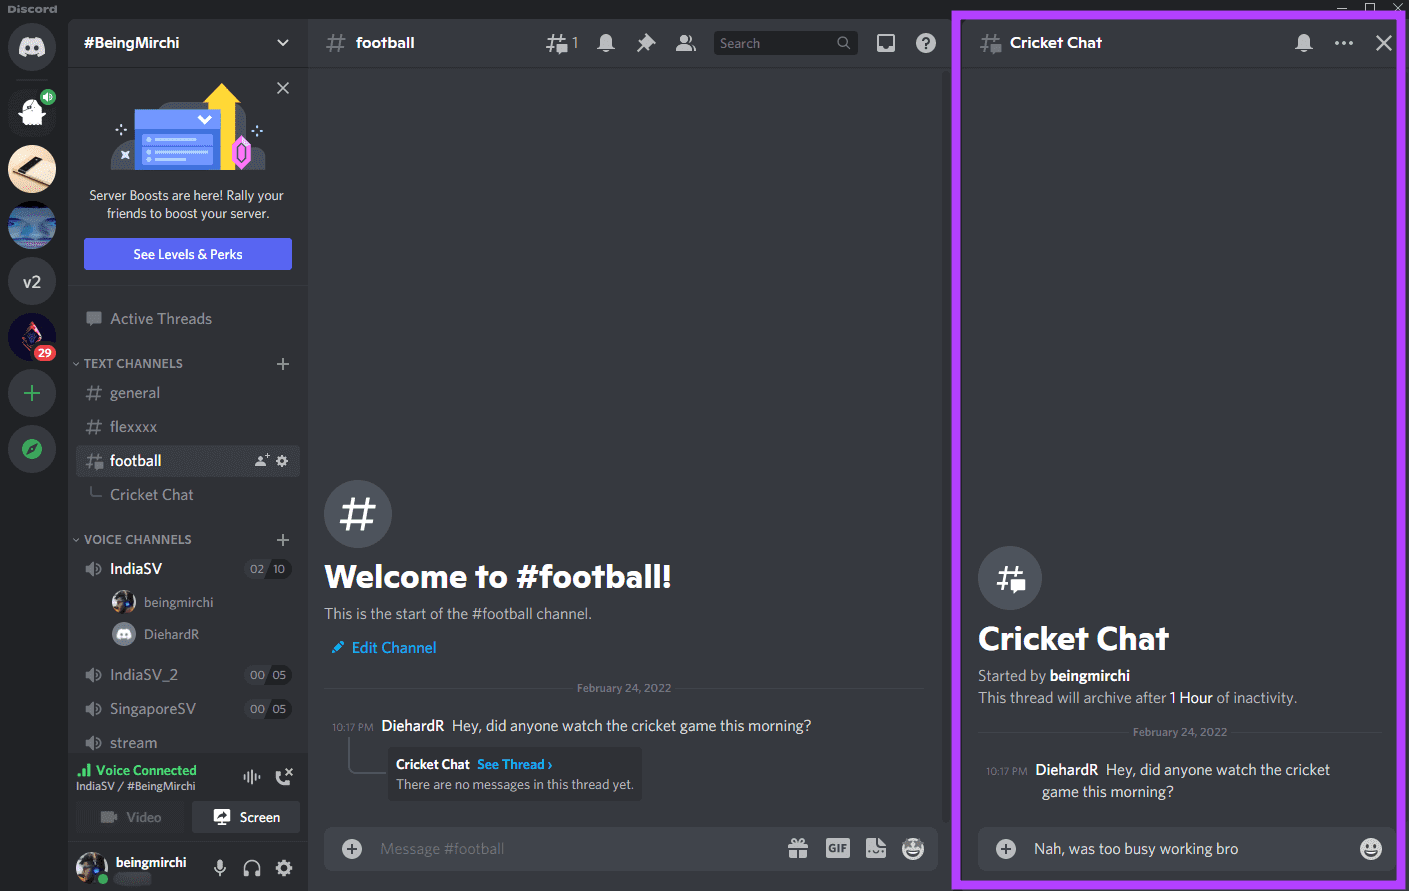Click Add a Server plus icon
This screenshot has width=1409, height=891.
click(x=32, y=393)
